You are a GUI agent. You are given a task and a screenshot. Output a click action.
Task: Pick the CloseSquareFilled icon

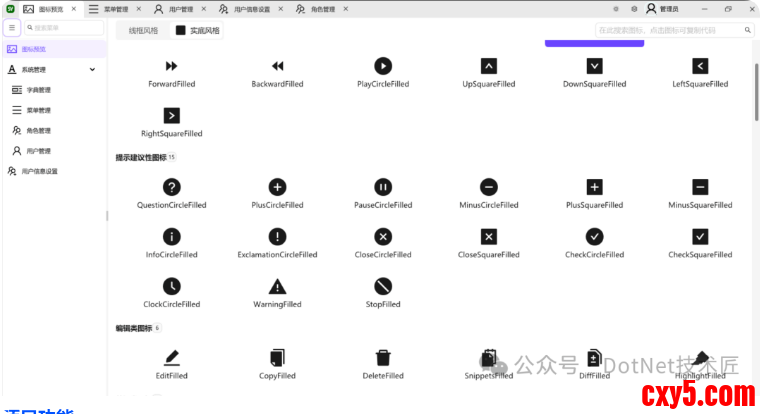[489, 237]
